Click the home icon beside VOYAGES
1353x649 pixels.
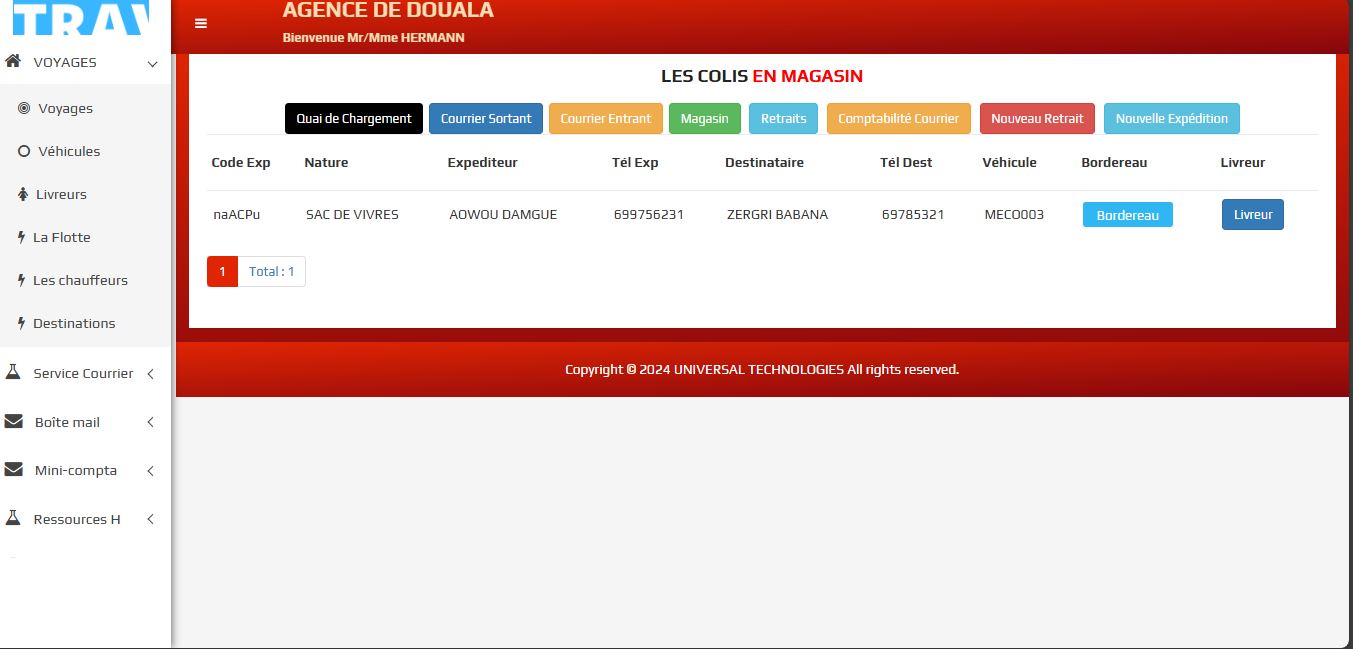pyautogui.click(x=13, y=62)
